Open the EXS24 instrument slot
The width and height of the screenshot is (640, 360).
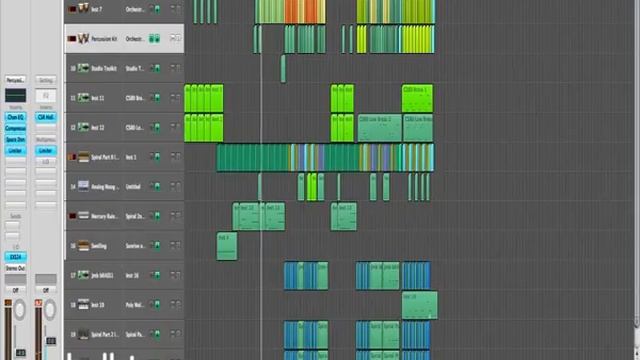click(x=16, y=257)
